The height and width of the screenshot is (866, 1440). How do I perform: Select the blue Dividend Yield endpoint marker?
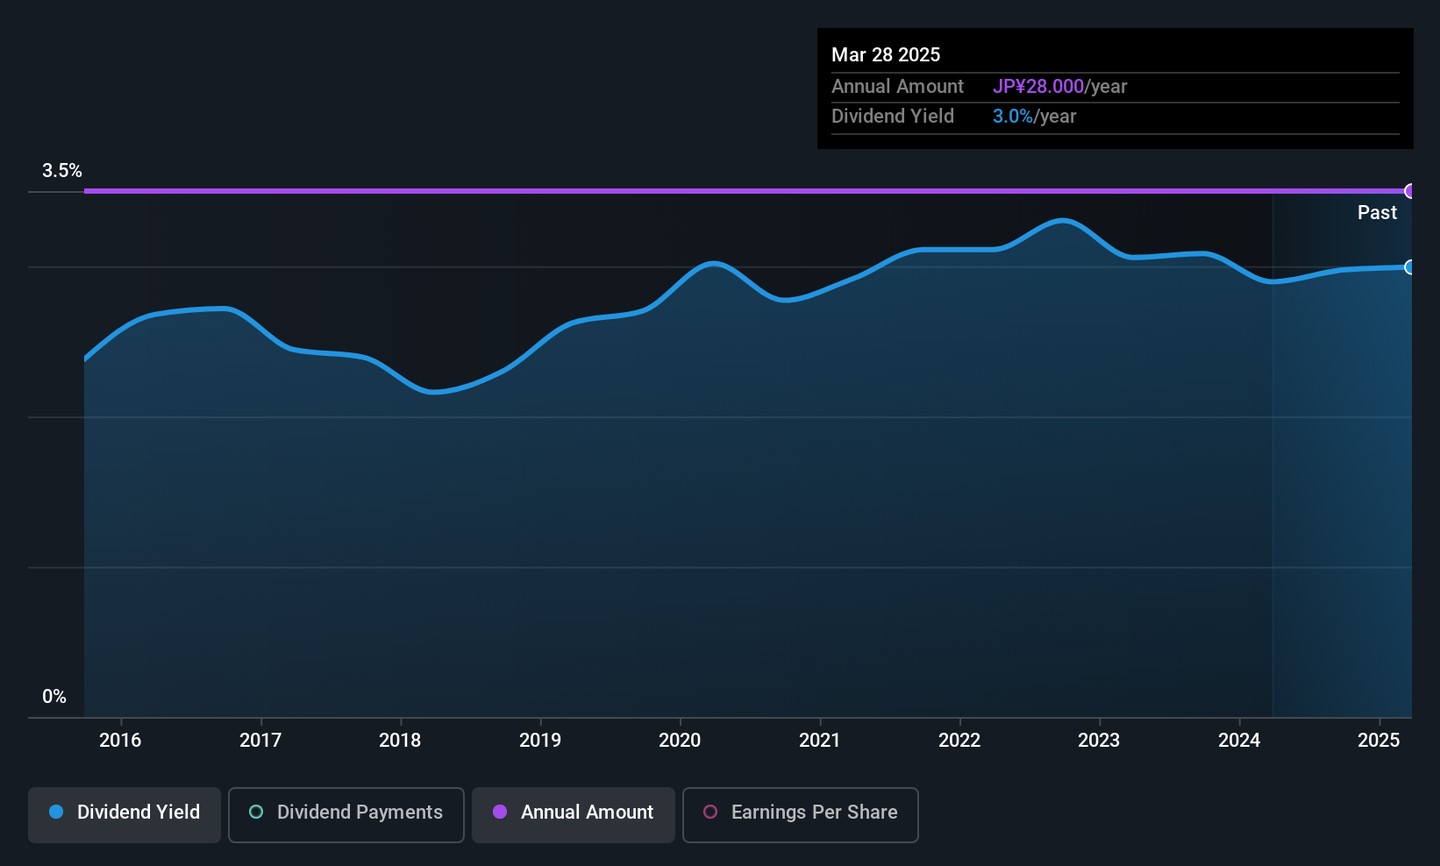(x=1410, y=267)
